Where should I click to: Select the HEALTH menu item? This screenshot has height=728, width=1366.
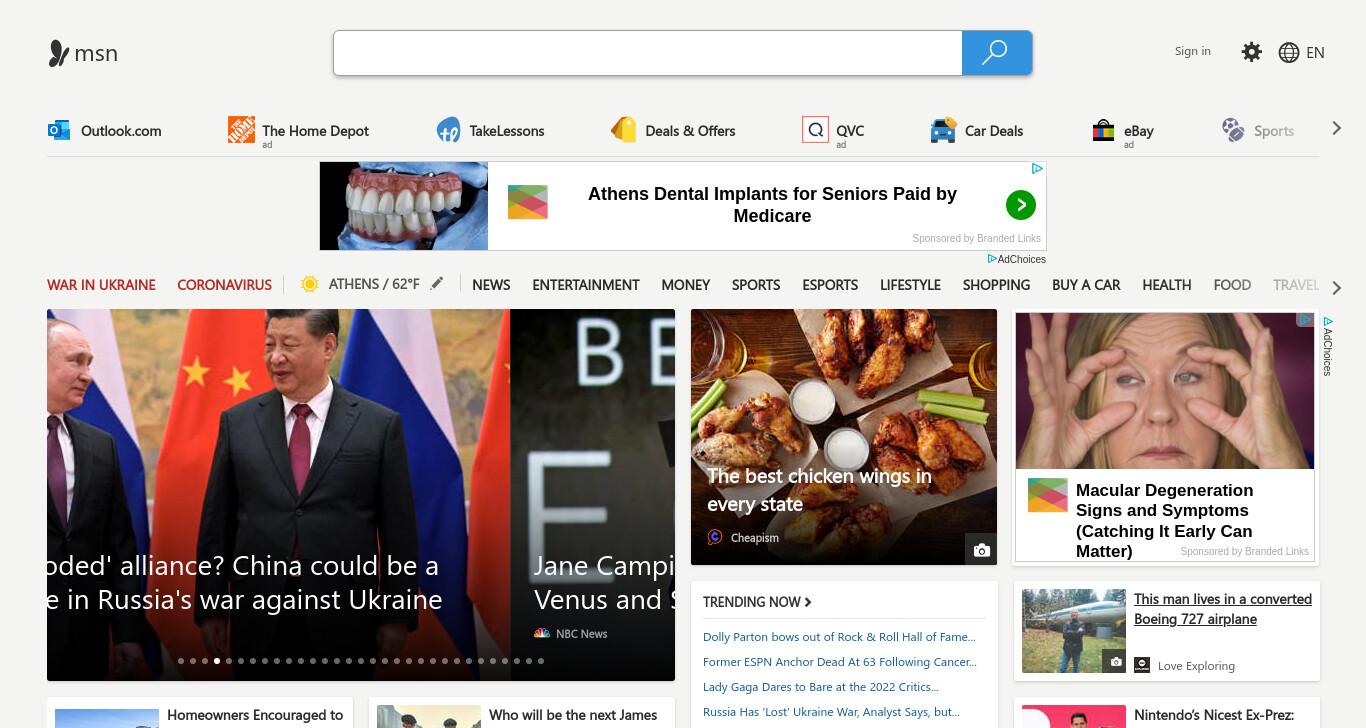tap(1167, 285)
